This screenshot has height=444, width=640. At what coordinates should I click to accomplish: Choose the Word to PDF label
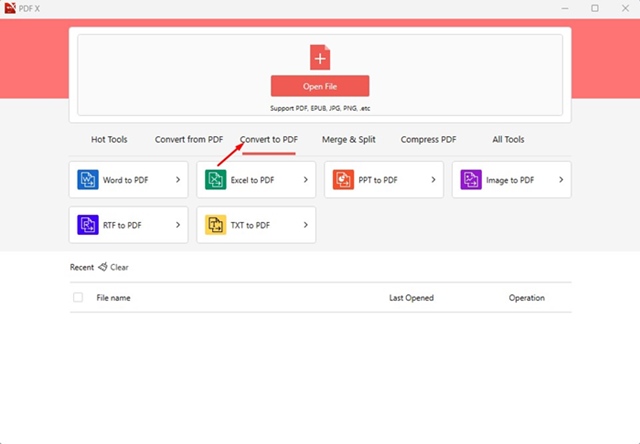coord(125,180)
